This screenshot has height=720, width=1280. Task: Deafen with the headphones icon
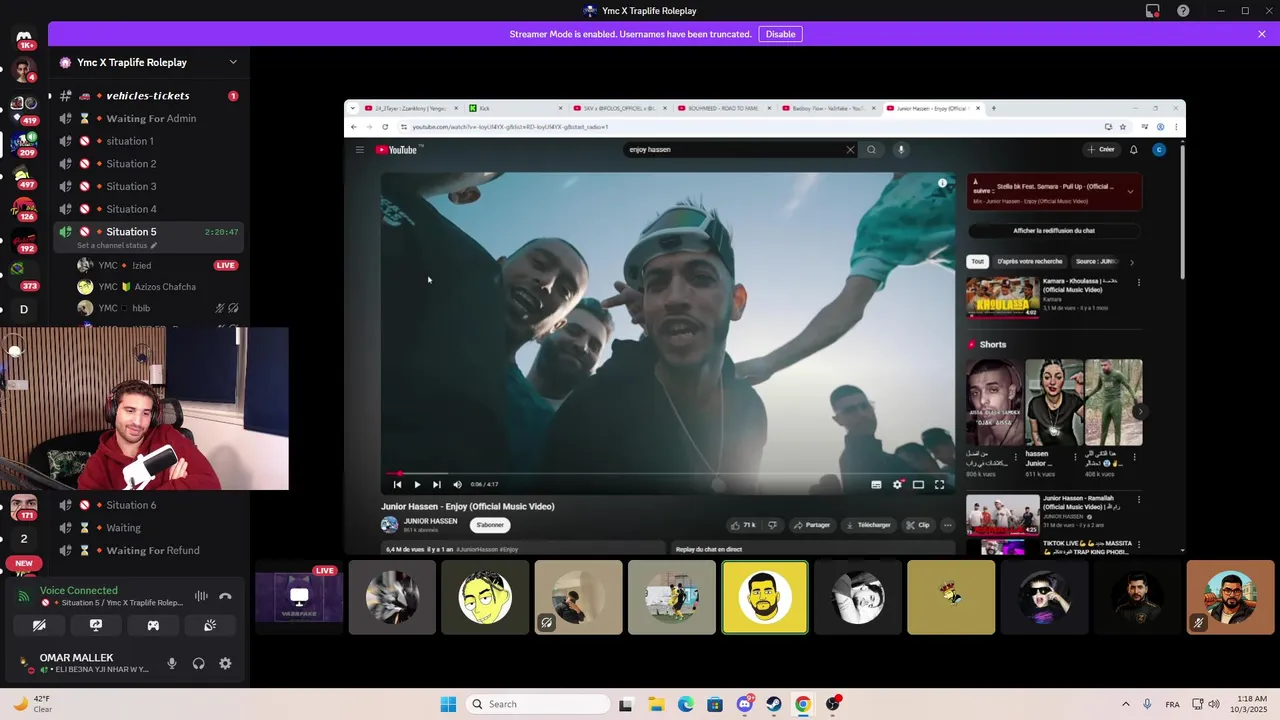[x=199, y=663]
